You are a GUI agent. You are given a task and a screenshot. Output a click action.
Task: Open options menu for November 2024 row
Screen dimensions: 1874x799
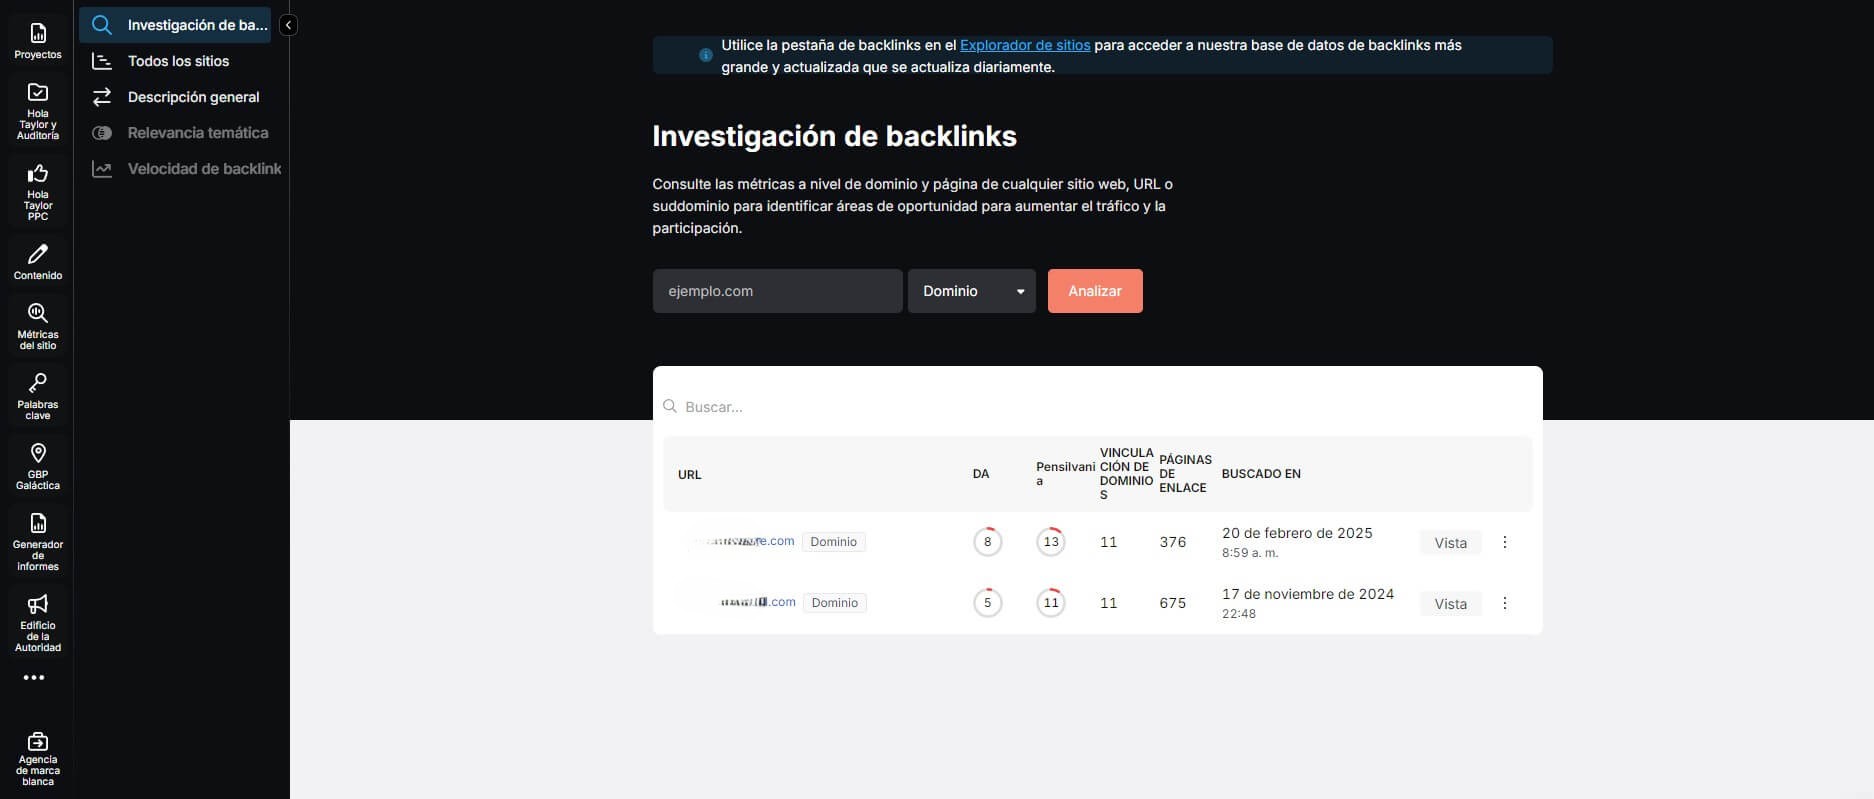(1504, 603)
